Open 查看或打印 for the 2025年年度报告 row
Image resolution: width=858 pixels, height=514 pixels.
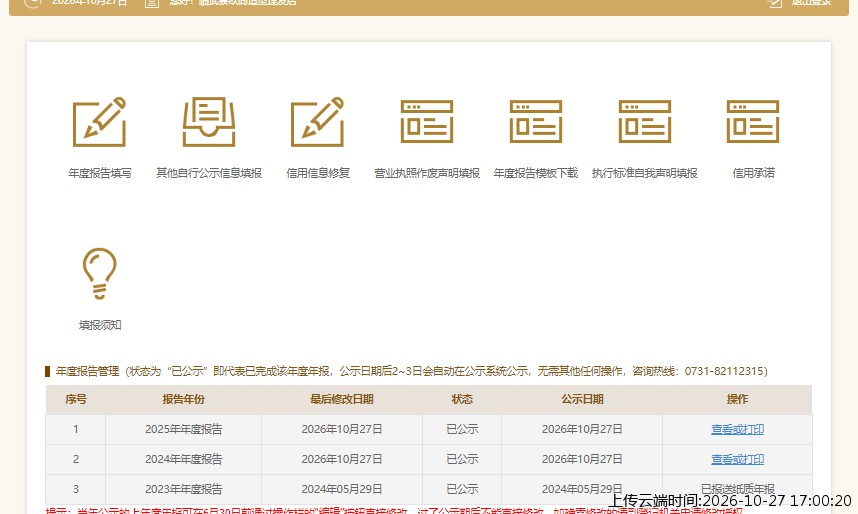[x=737, y=429]
